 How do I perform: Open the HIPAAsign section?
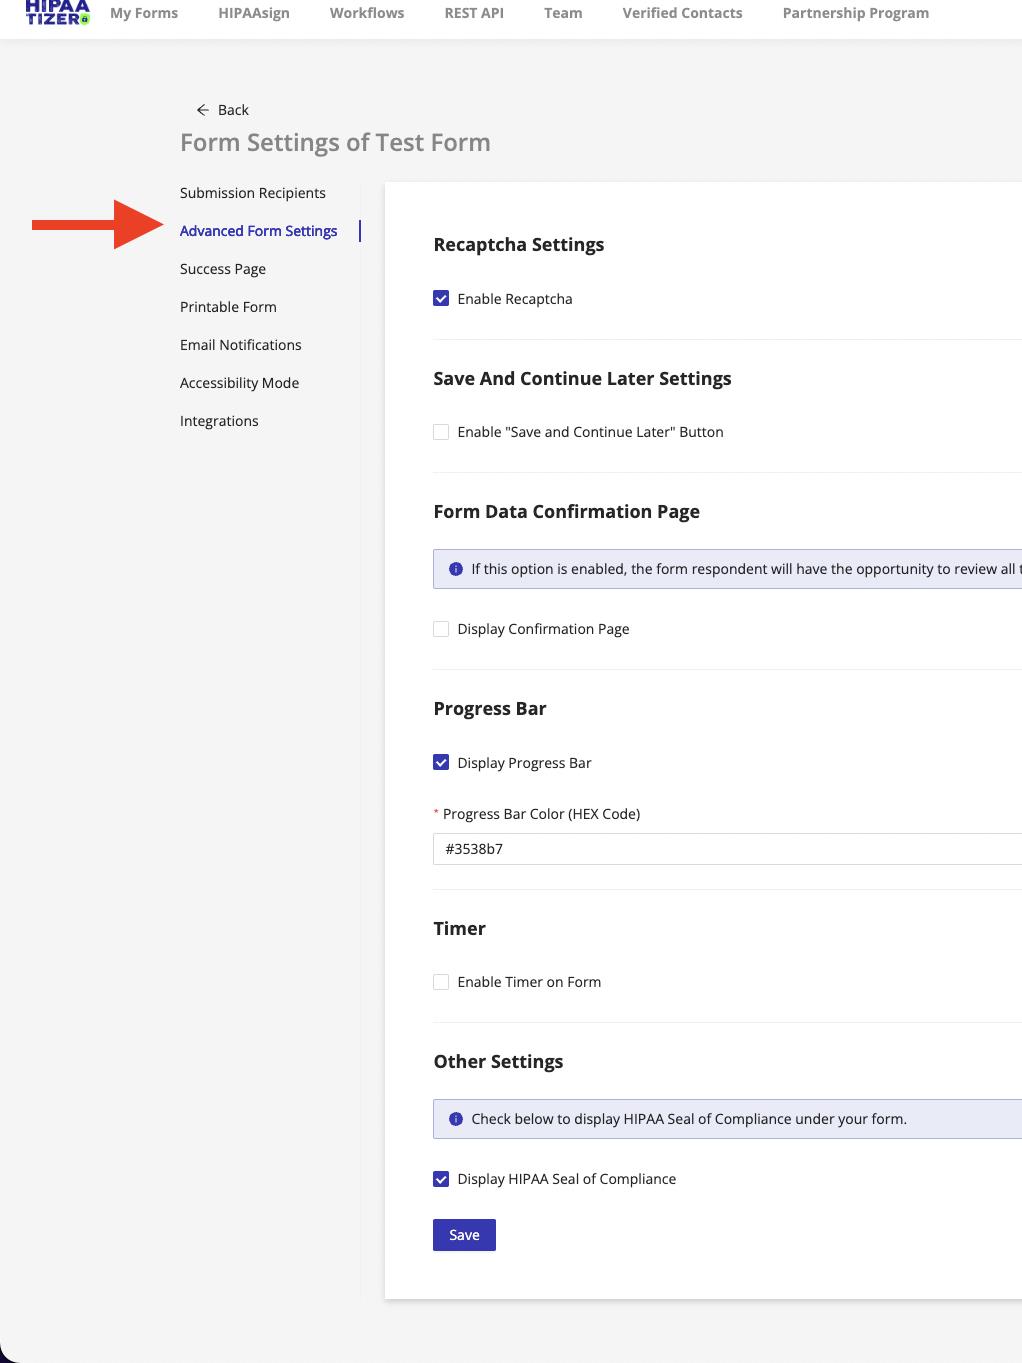(253, 13)
